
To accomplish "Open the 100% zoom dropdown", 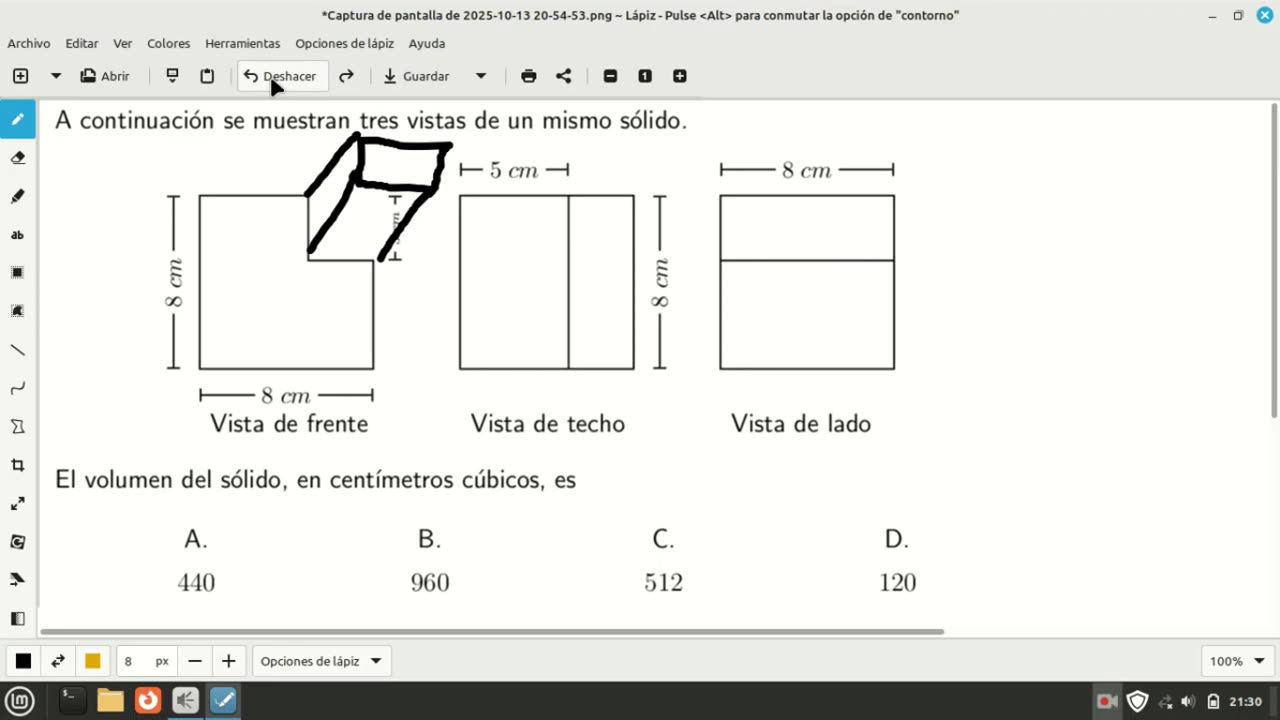I will [x=1237, y=661].
